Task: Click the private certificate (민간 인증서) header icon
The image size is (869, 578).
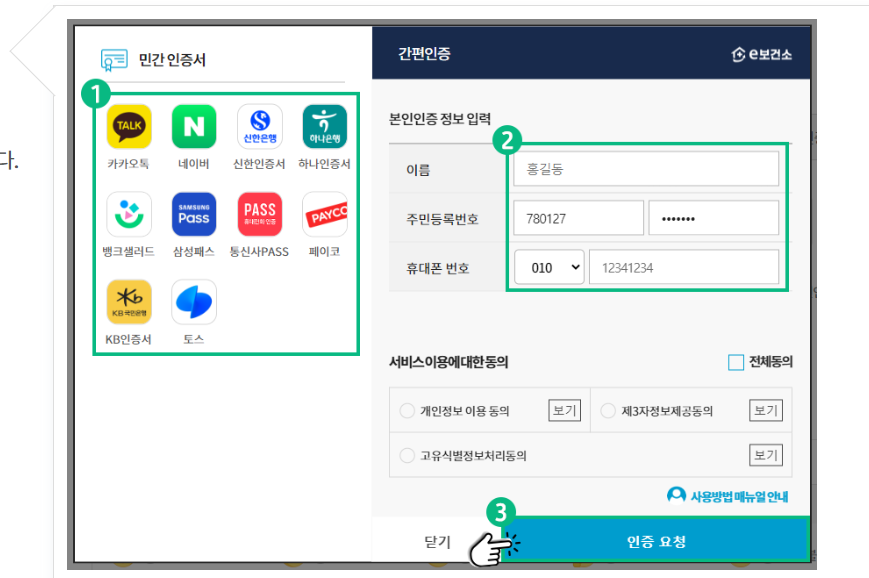Action: coord(114,59)
